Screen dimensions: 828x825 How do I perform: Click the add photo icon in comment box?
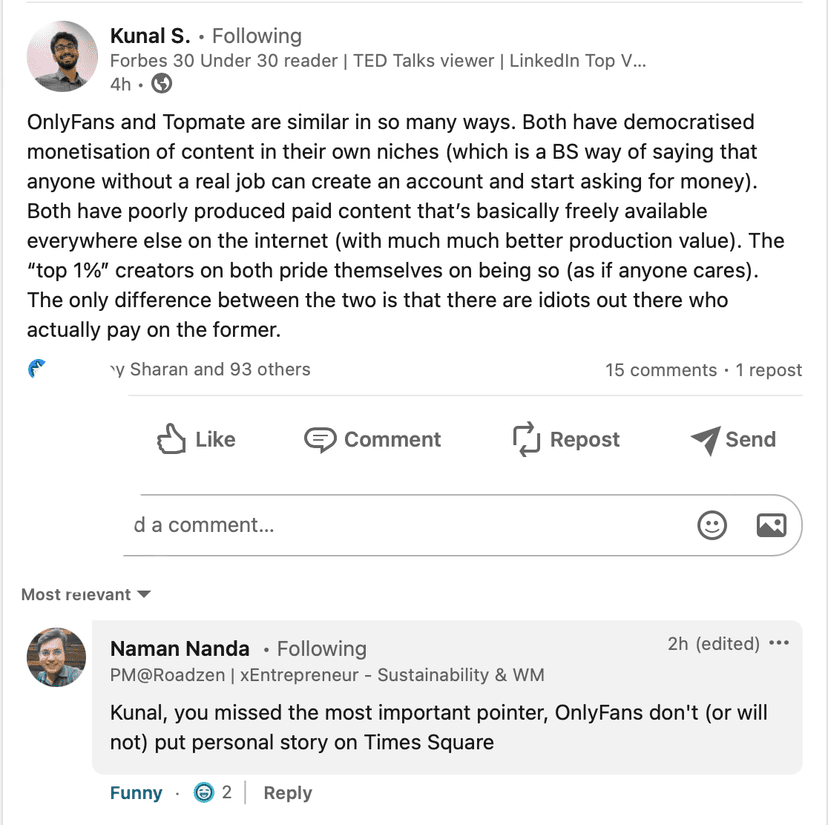pos(771,525)
